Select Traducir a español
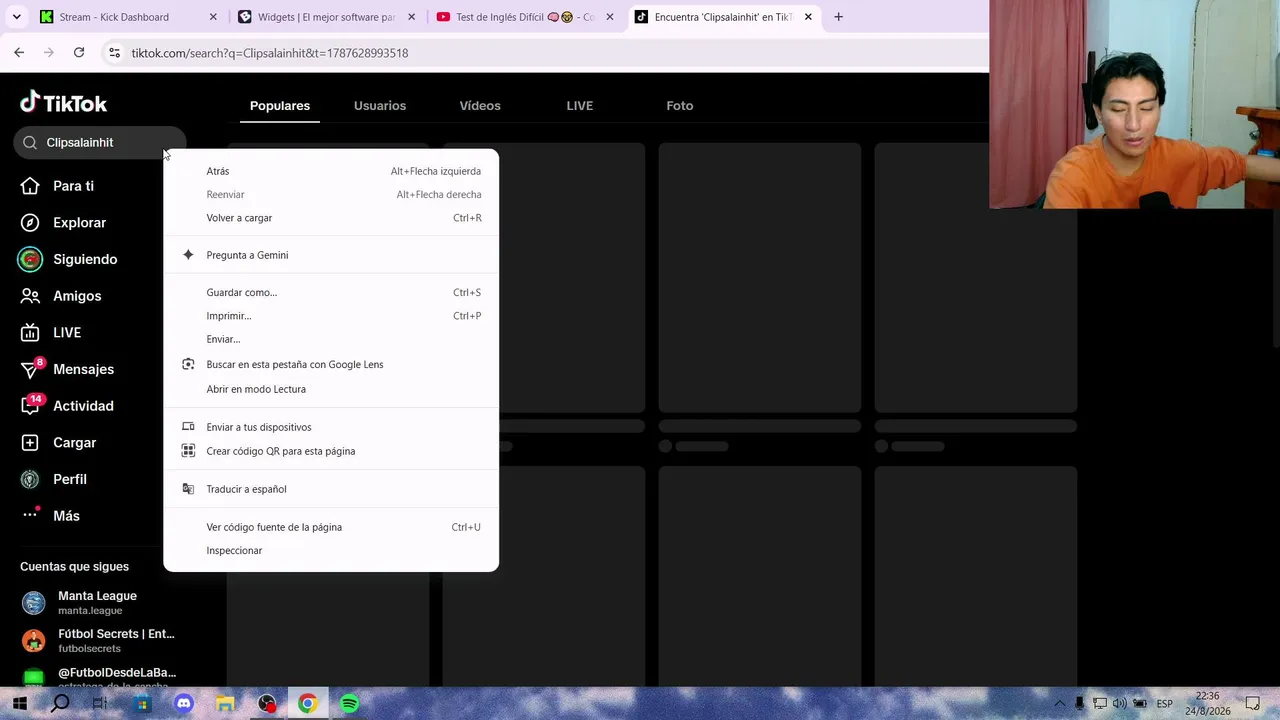 point(331,489)
